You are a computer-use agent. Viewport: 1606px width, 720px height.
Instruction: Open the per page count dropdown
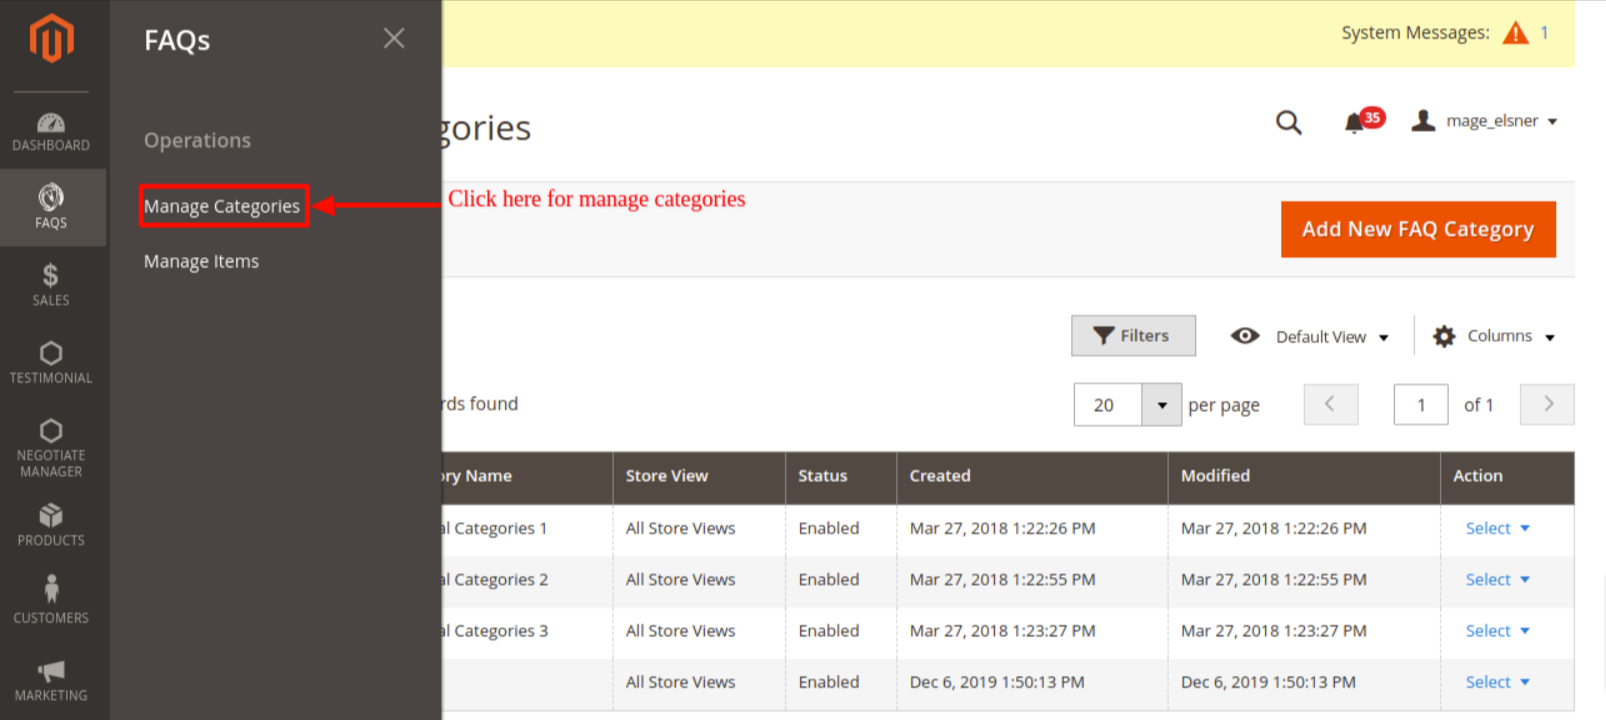coord(1161,405)
